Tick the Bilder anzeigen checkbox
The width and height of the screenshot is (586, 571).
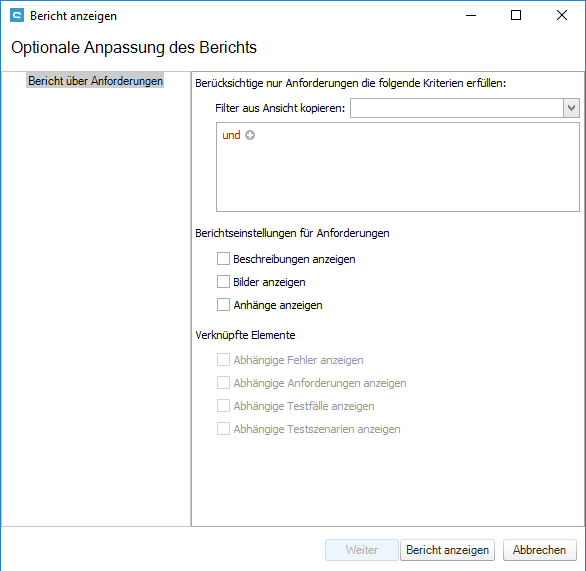[x=223, y=282]
